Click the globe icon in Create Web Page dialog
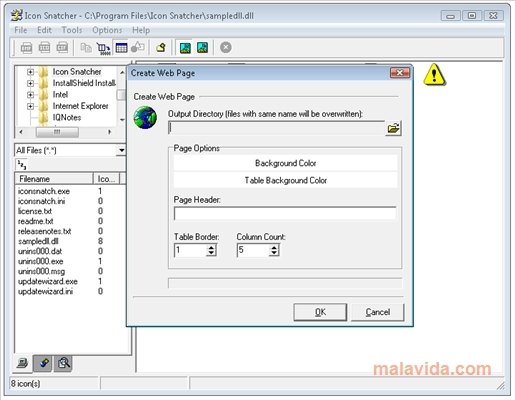The image size is (515, 400). pos(145,118)
